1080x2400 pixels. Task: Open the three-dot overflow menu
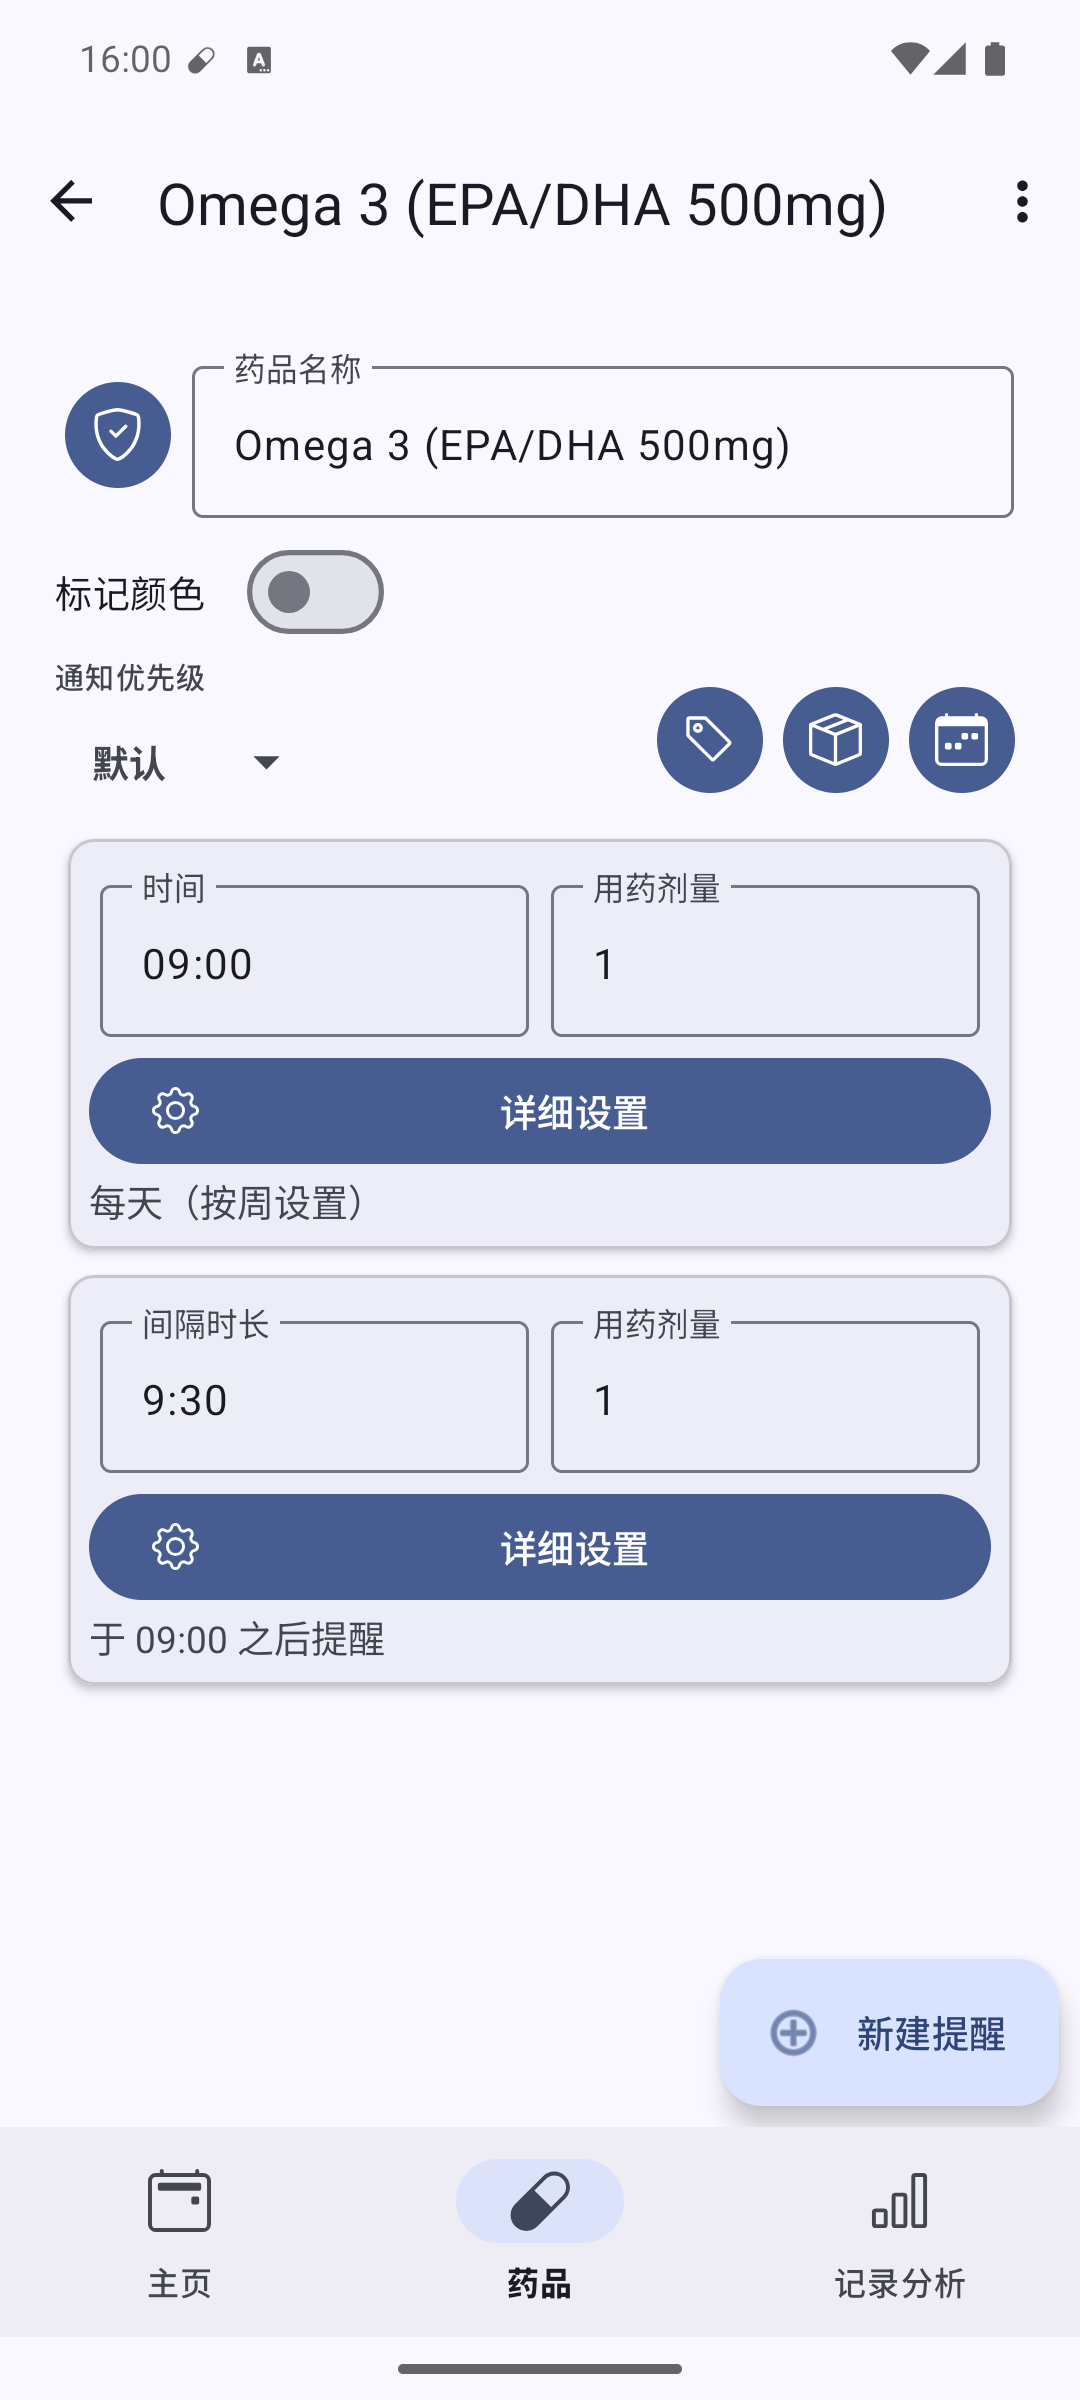(x=1021, y=202)
